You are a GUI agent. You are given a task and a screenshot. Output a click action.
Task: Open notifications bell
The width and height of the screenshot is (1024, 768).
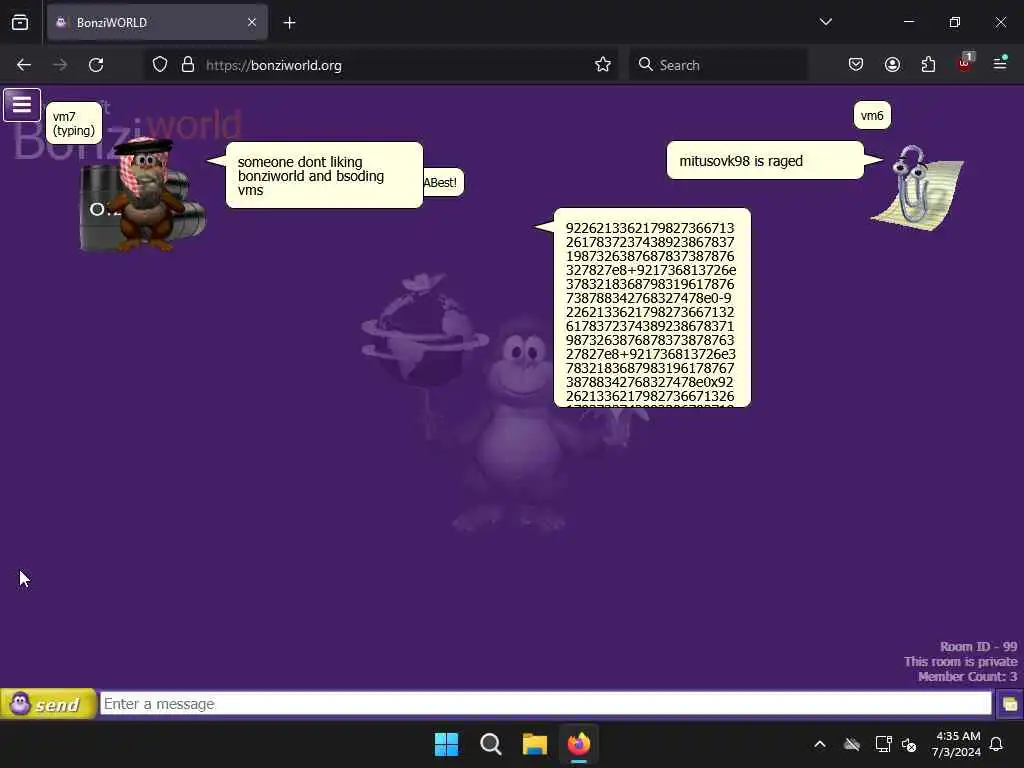(x=996, y=744)
